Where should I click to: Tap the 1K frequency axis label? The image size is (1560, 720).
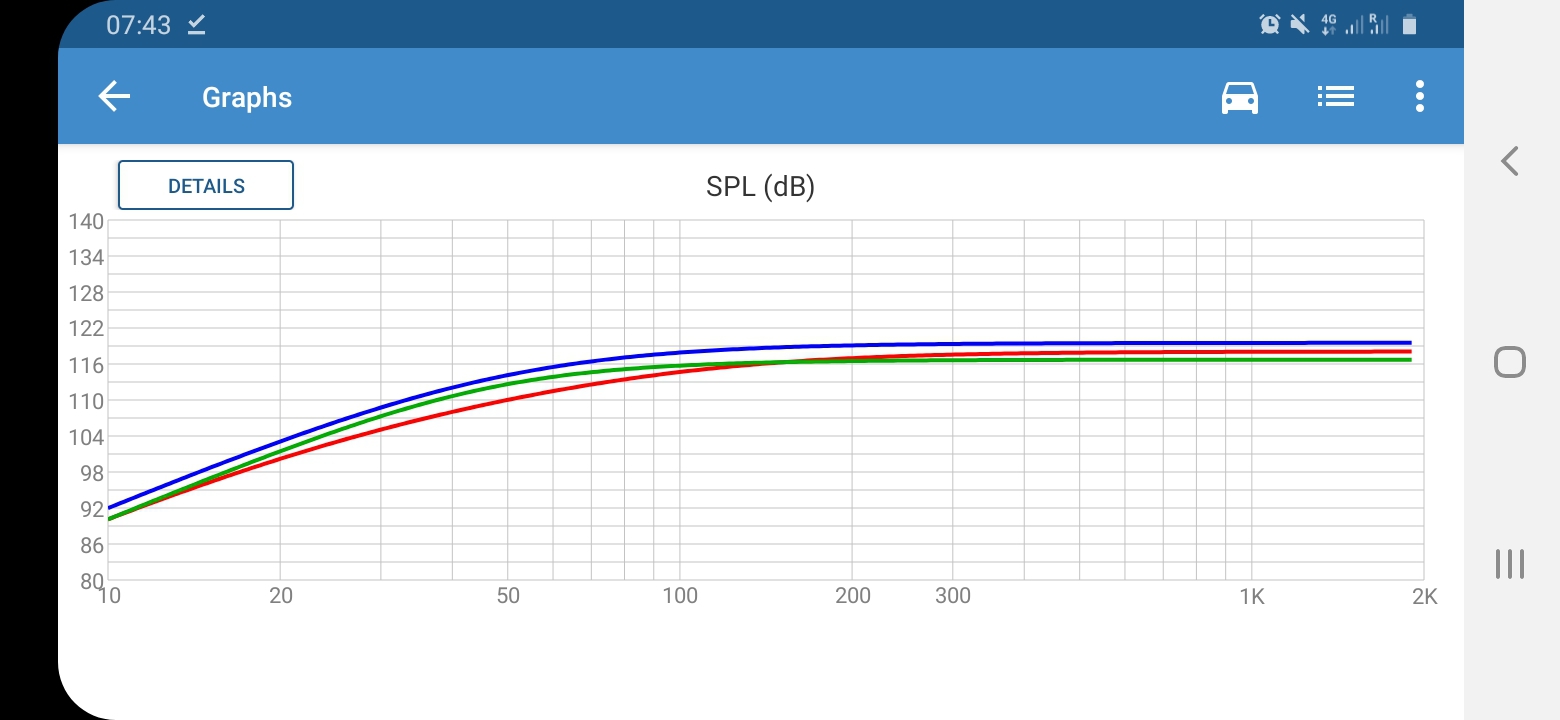click(1252, 597)
